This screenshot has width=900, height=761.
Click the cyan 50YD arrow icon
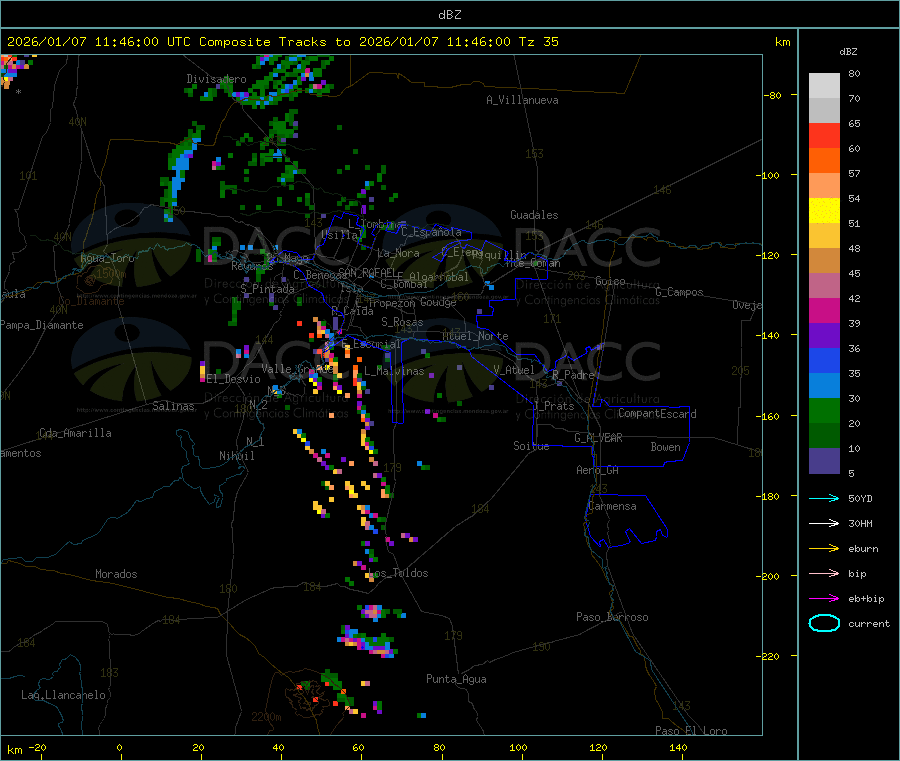coord(824,498)
